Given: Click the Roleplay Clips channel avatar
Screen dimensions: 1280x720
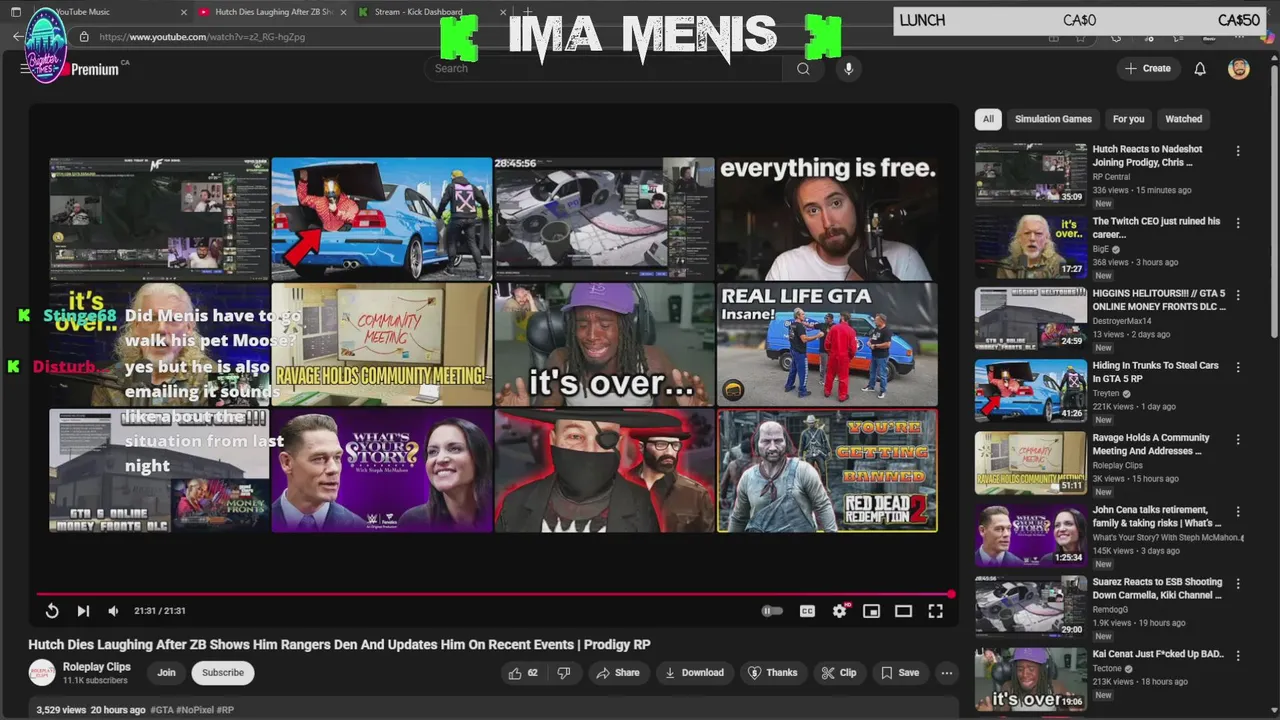Looking at the screenshot, I should pyautogui.click(x=42, y=673).
